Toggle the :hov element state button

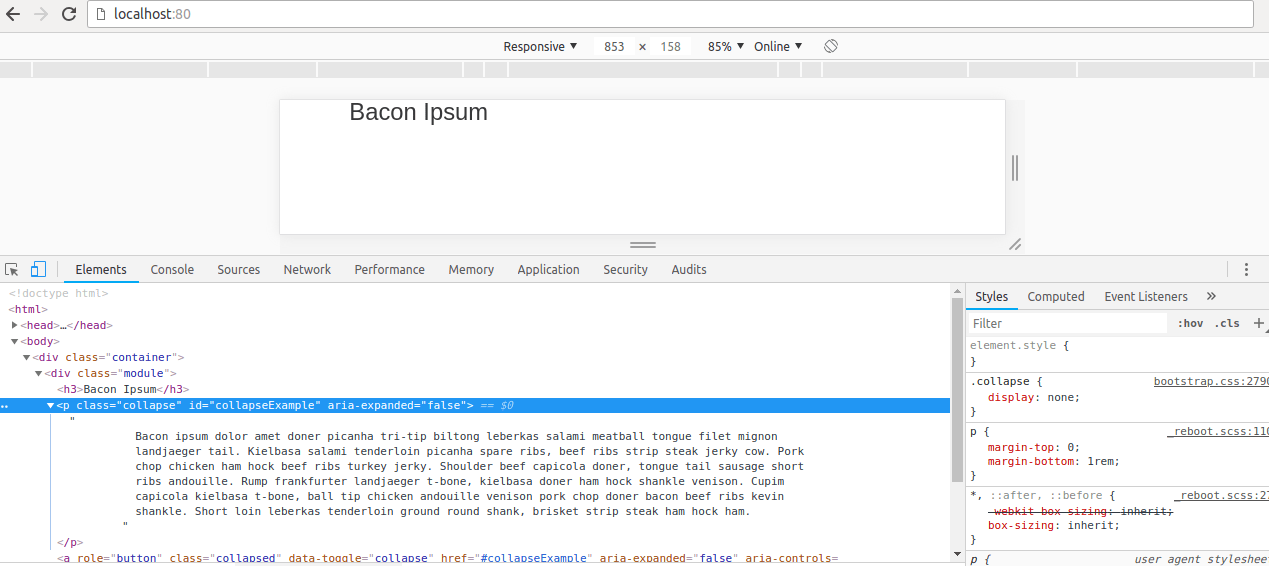click(1190, 324)
